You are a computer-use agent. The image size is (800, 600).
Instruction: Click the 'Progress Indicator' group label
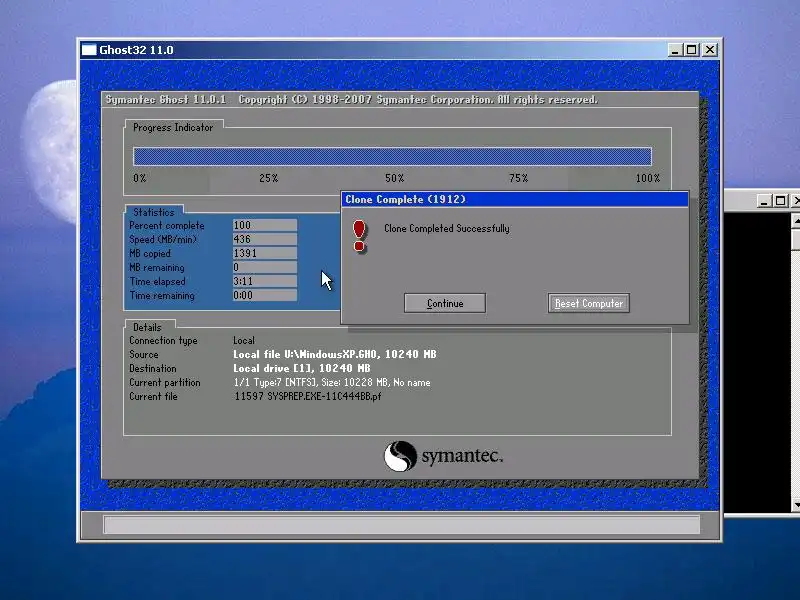[173, 128]
